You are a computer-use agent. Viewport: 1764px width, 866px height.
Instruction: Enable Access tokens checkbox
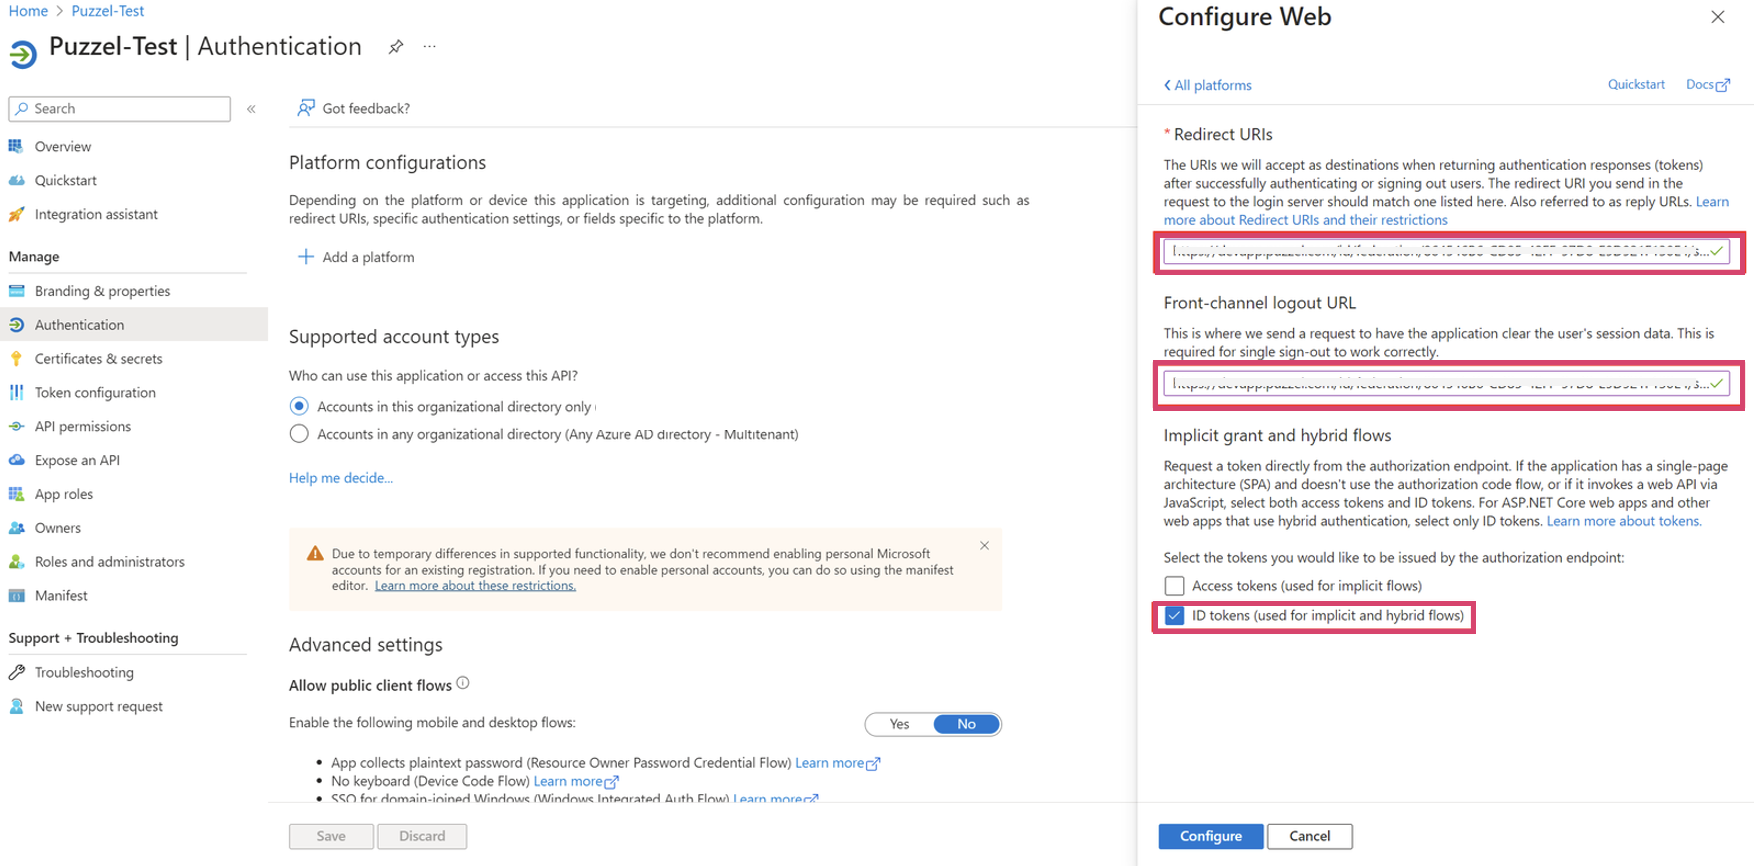tap(1174, 586)
